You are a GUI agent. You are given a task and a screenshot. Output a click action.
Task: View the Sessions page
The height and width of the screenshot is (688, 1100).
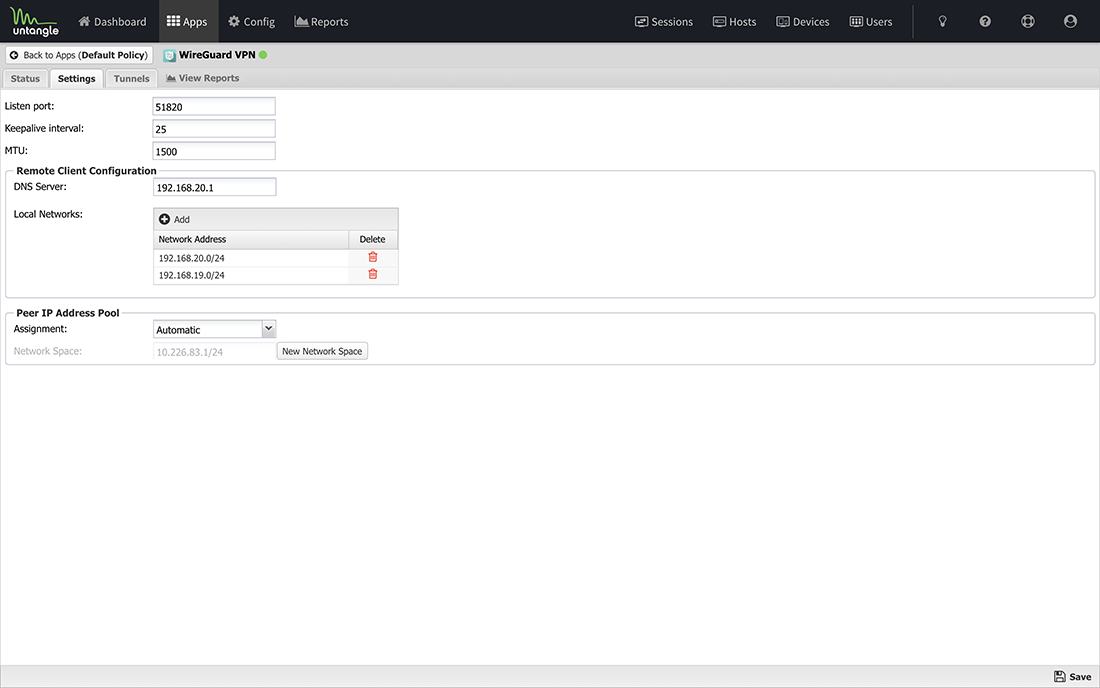(x=664, y=22)
